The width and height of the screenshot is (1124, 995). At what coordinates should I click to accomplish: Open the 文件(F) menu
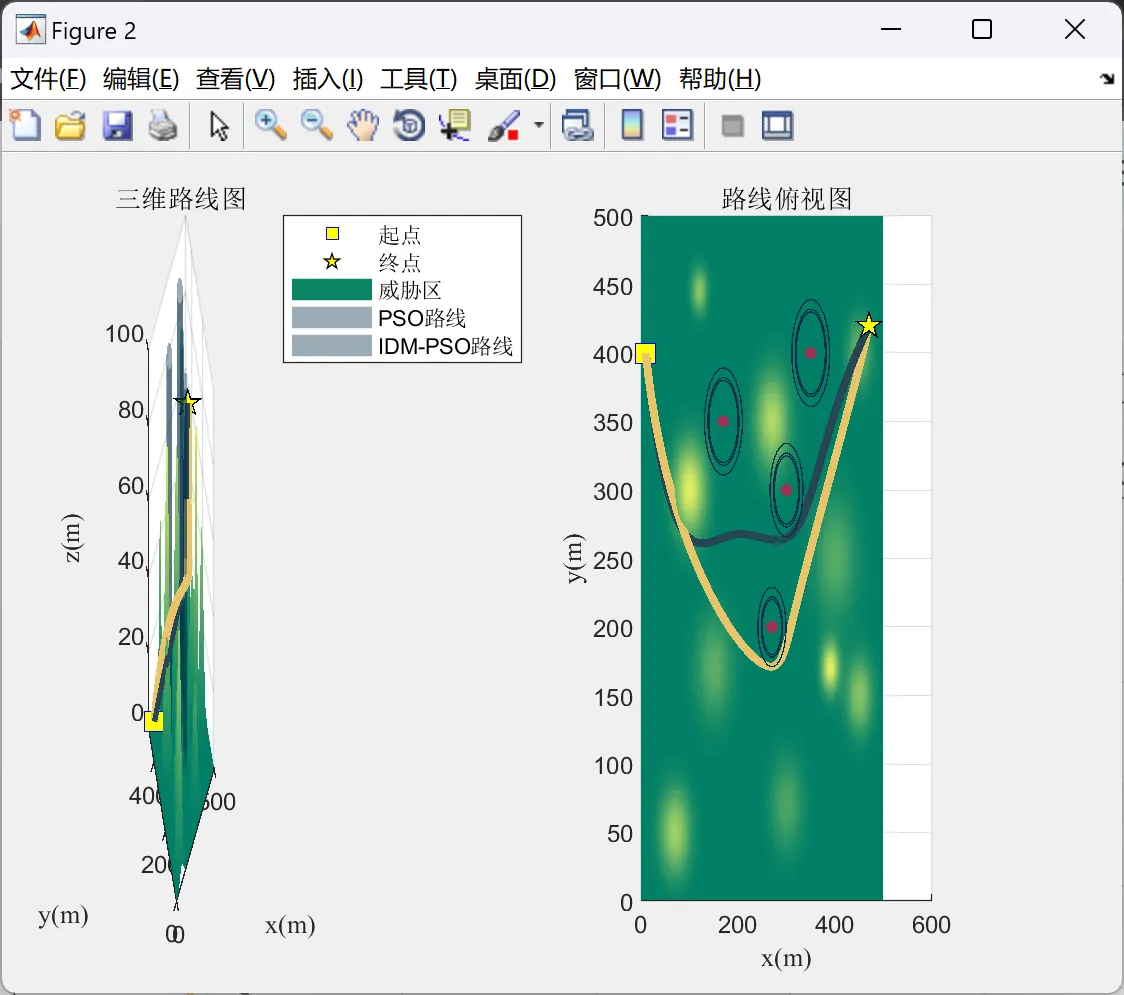[48, 79]
